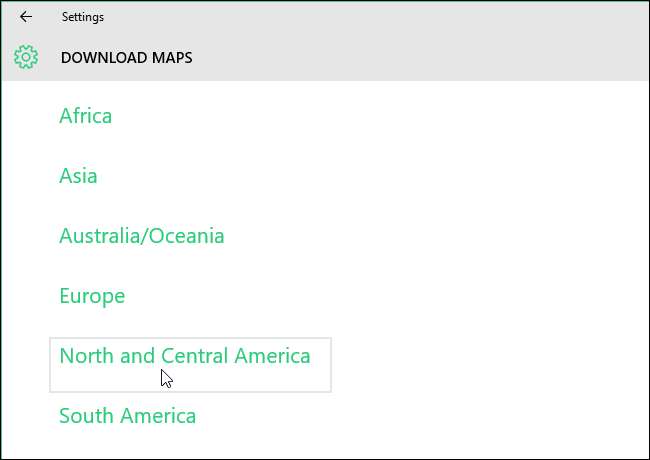This screenshot has width=650, height=460.
Task: Tap the South America list item
Action: 127,416
